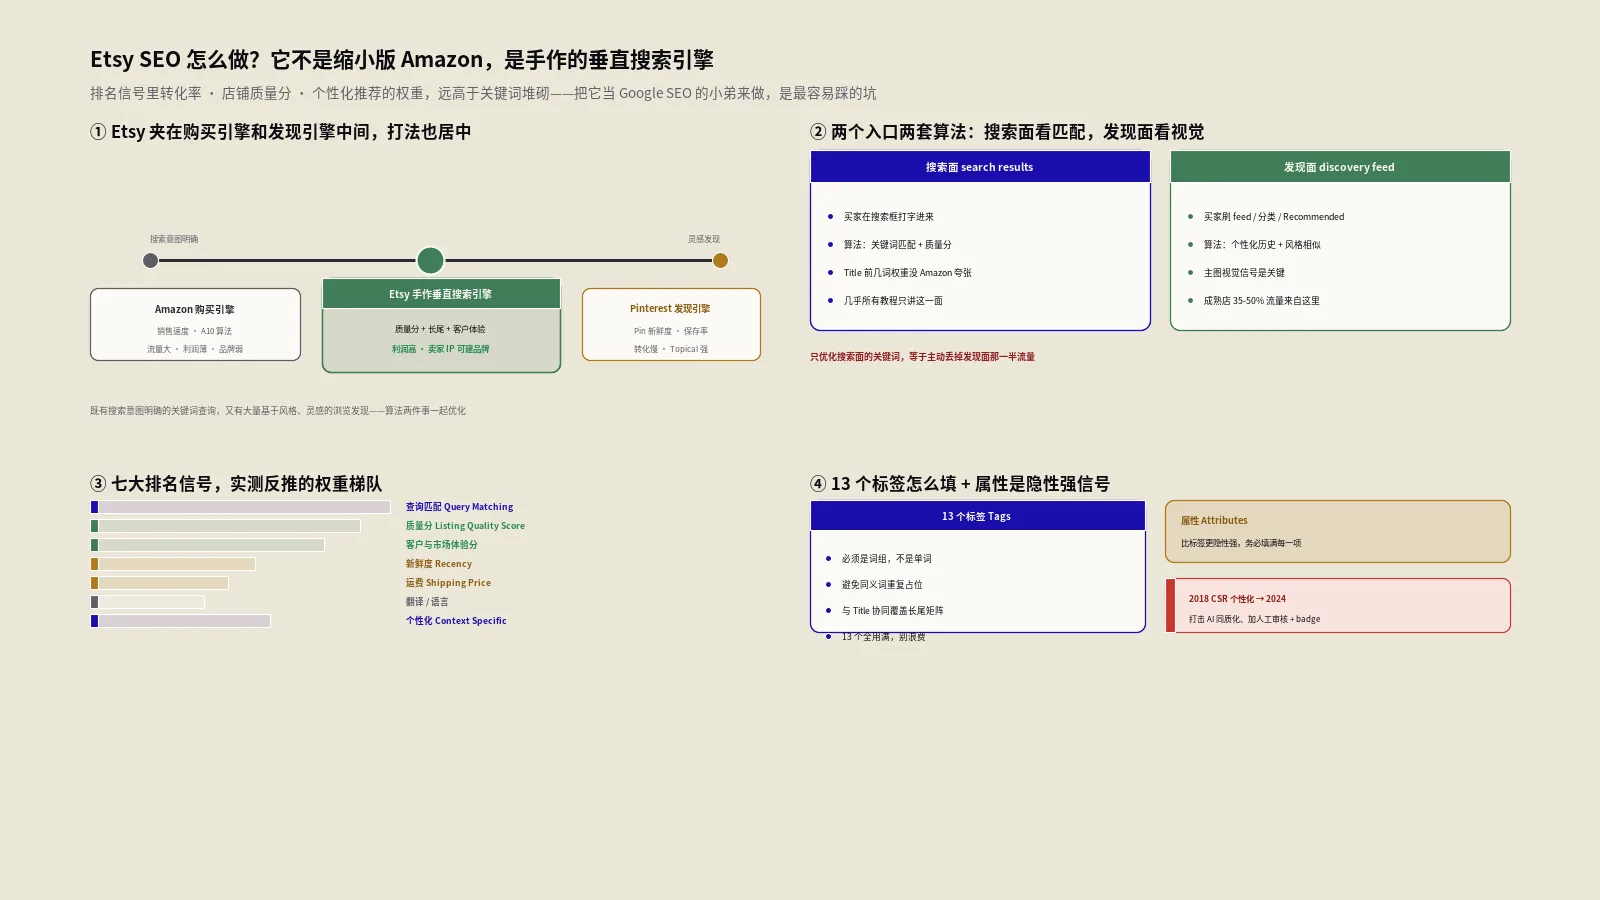Click the text 转化慢 · Topical 强
Screen dimensions: 1600x900
pos(671,350)
